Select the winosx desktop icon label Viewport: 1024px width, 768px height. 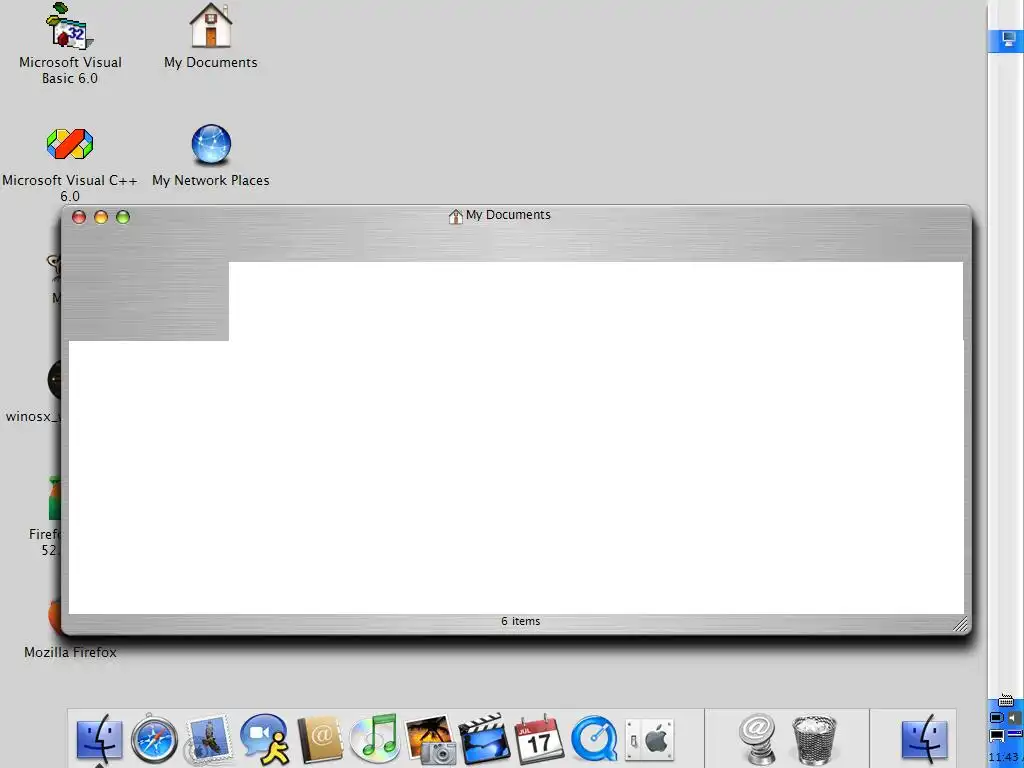(x=33, y=416)
